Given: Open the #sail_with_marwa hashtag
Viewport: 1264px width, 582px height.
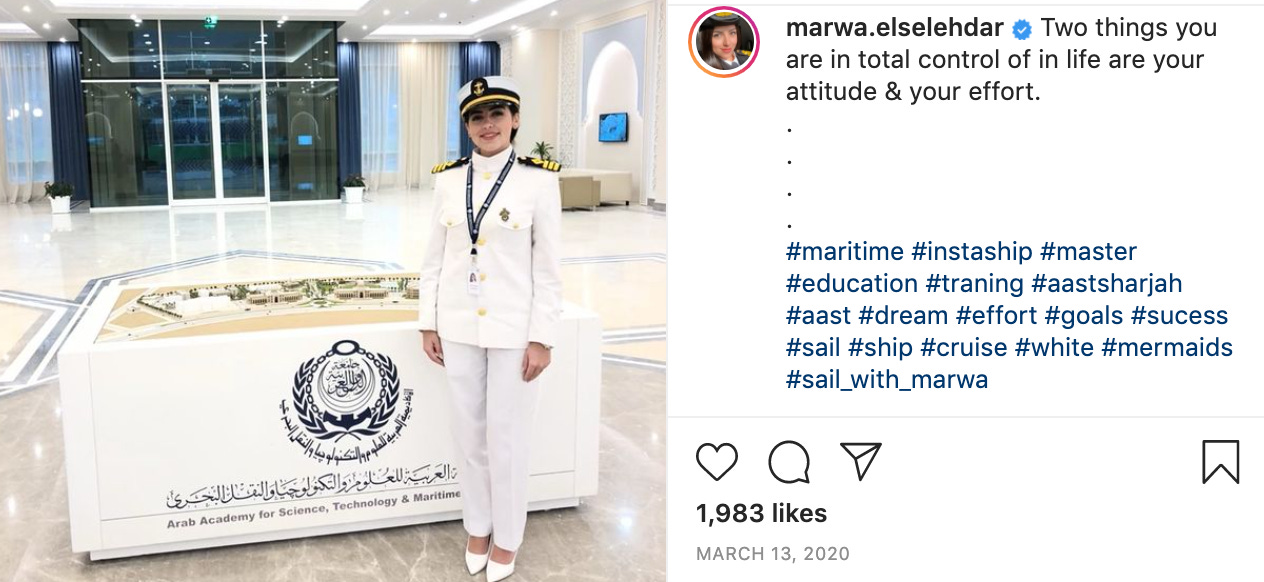Looking at the screenshot, I should (x=887, y=379).
